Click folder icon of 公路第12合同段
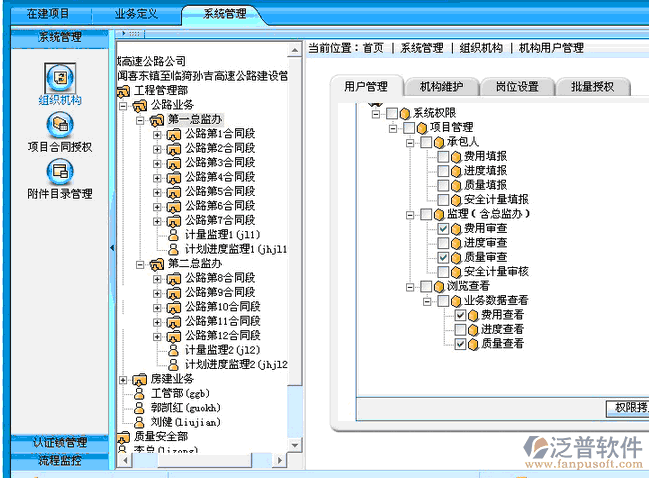 click(x=174, y=336)
